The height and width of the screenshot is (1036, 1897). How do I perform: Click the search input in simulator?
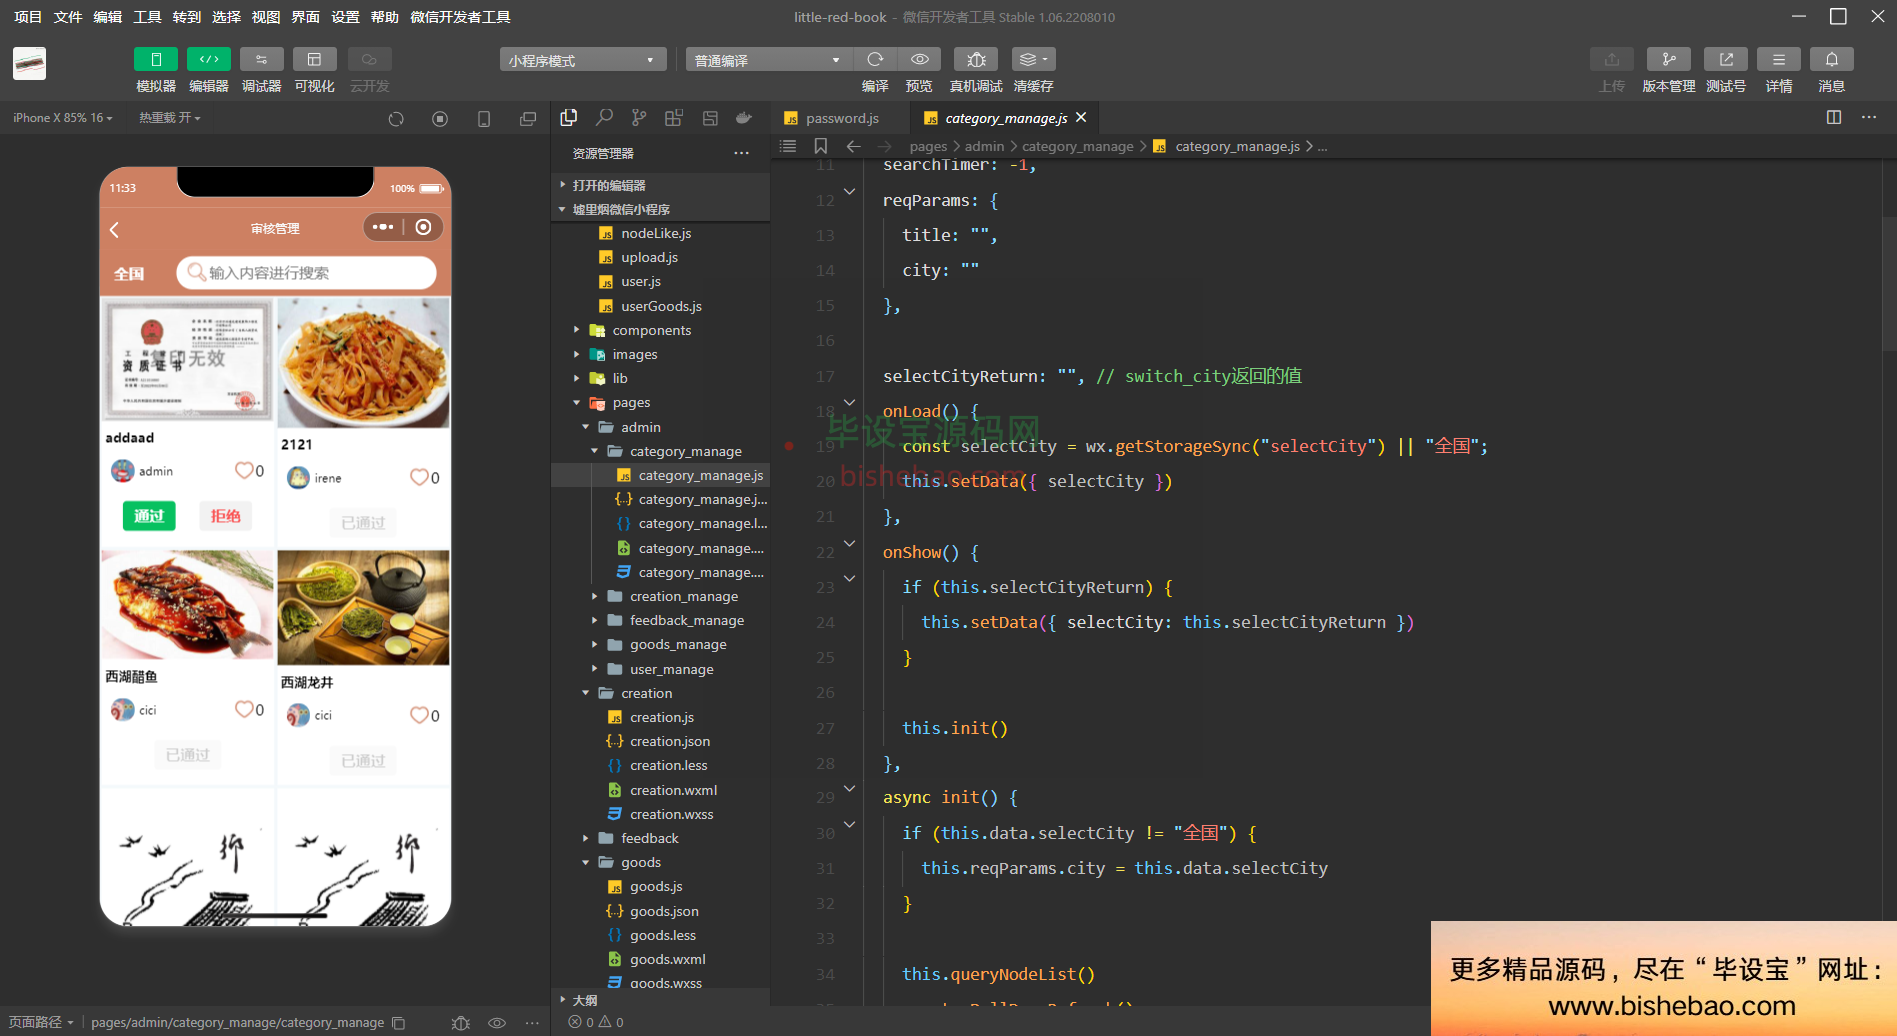click(x=306, y=273)
